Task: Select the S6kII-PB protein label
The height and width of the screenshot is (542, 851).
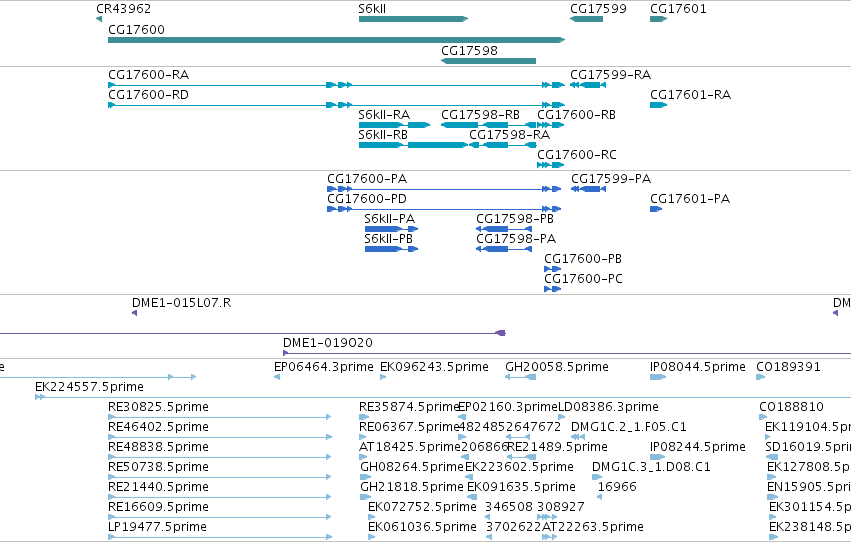Action: (389, 239)
